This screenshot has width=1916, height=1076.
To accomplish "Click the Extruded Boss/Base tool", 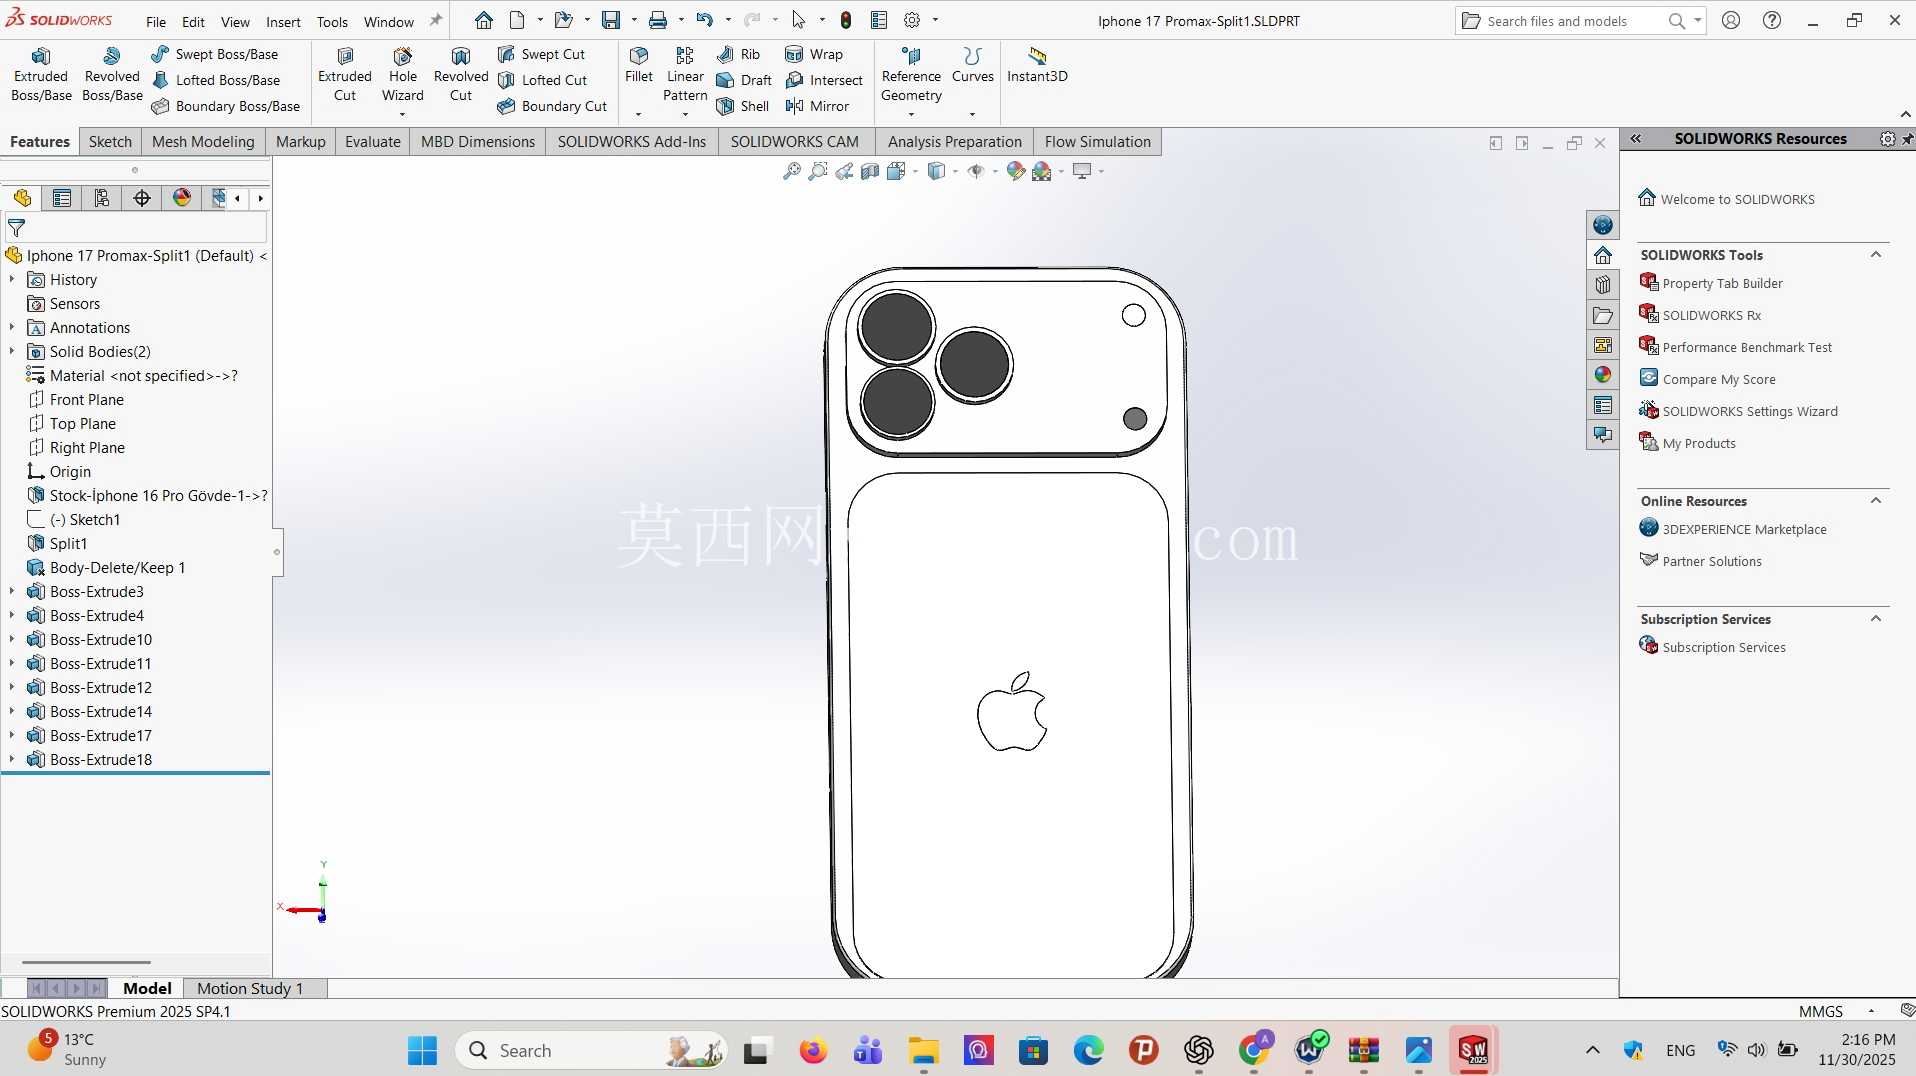I will (x=41, y=75).
